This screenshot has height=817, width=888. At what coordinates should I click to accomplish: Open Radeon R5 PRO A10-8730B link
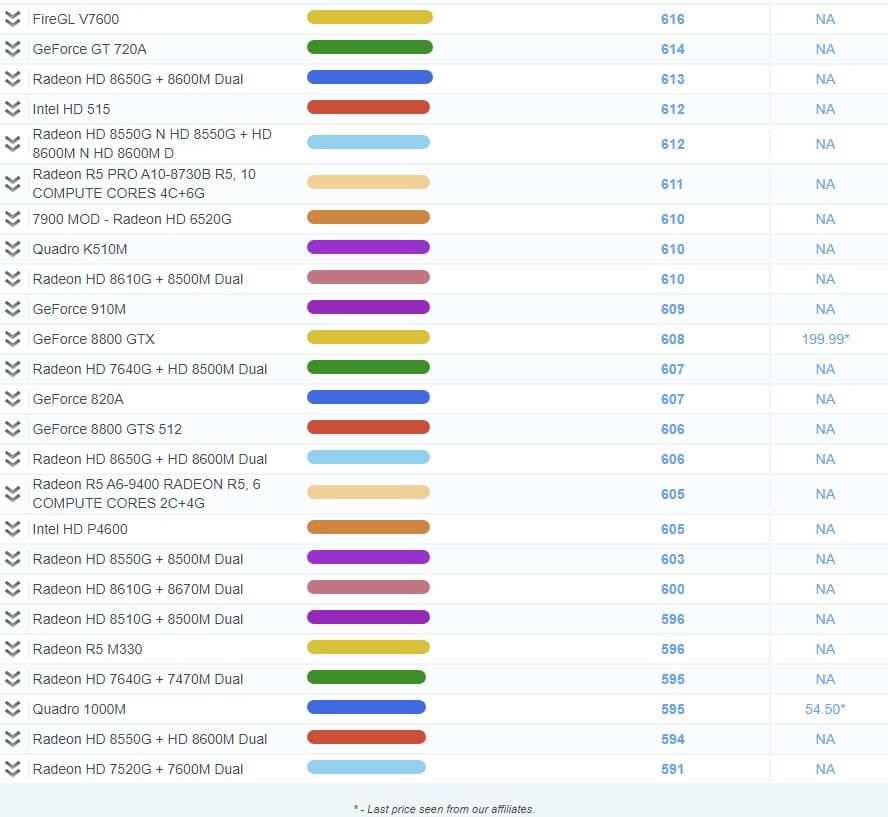(x=144, y=184)
